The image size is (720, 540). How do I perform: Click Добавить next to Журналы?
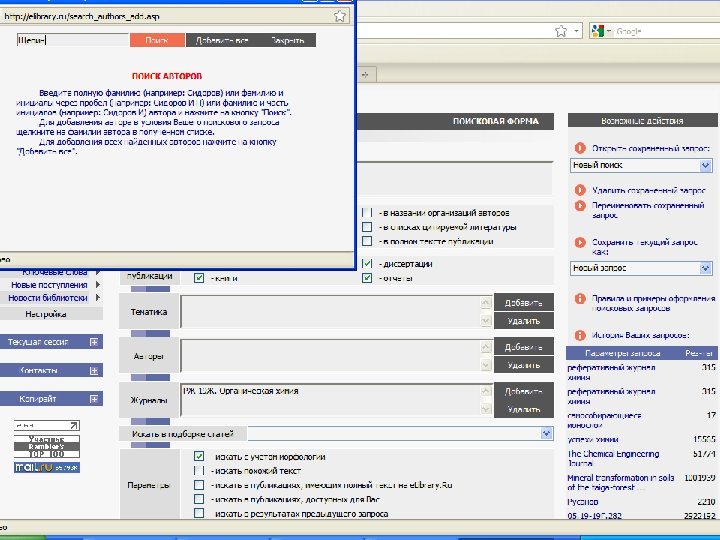[x=523, y=391]
